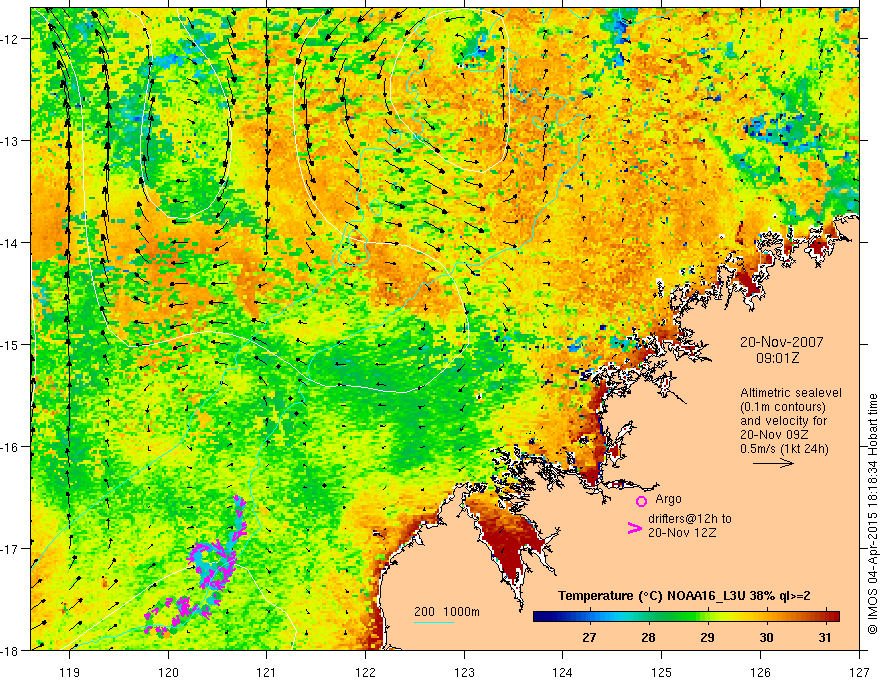Click the 29 label on temperature scale
The height and width of the screenshot is (680, 880).
707,637
